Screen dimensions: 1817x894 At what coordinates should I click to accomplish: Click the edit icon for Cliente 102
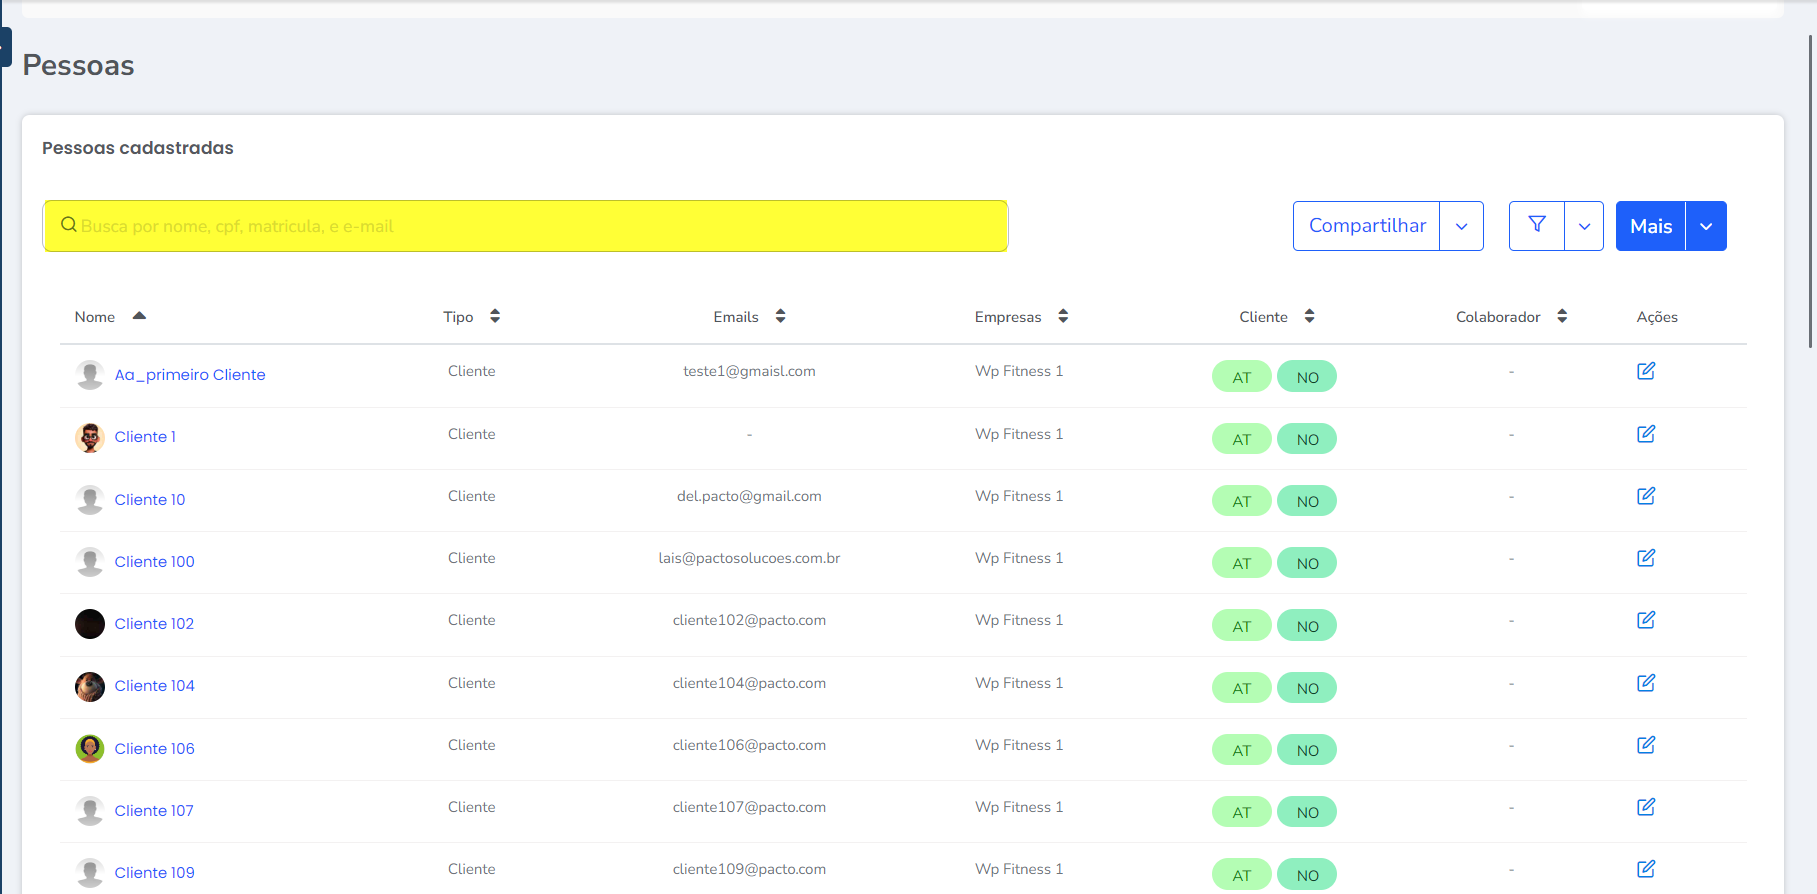(1645, 620)
